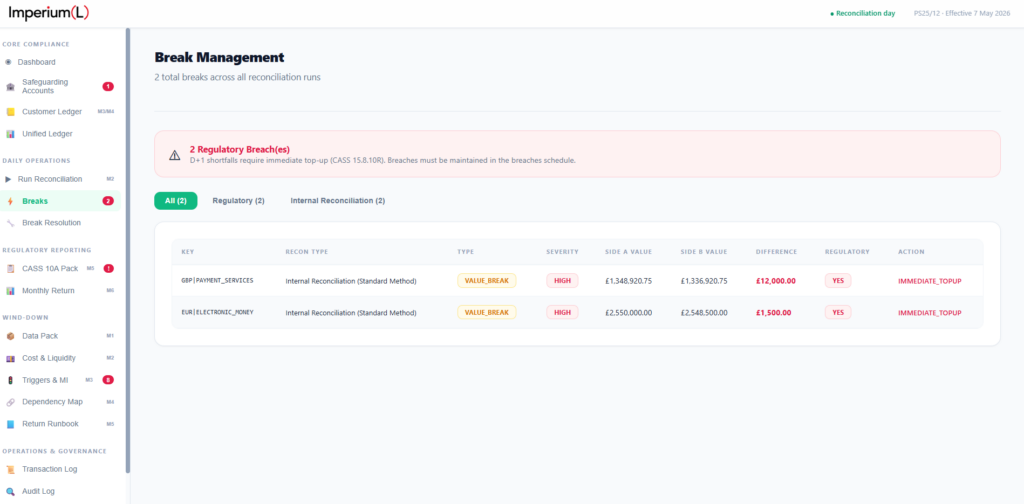Click PS25/12 - Effective 7 May 2026 text
The height and width of the screenshot is (504, 1024).
pyautogui.click(x=964, y=13)
